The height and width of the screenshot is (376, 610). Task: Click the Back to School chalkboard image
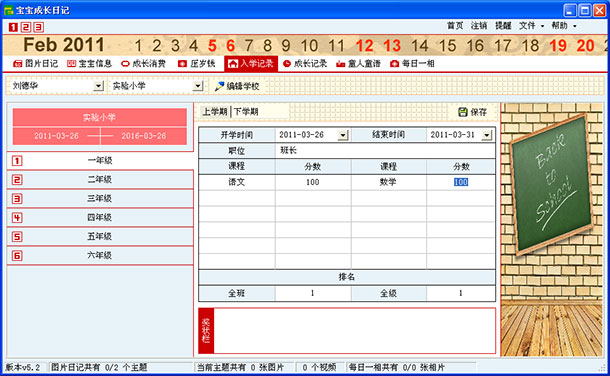[551, 184]
